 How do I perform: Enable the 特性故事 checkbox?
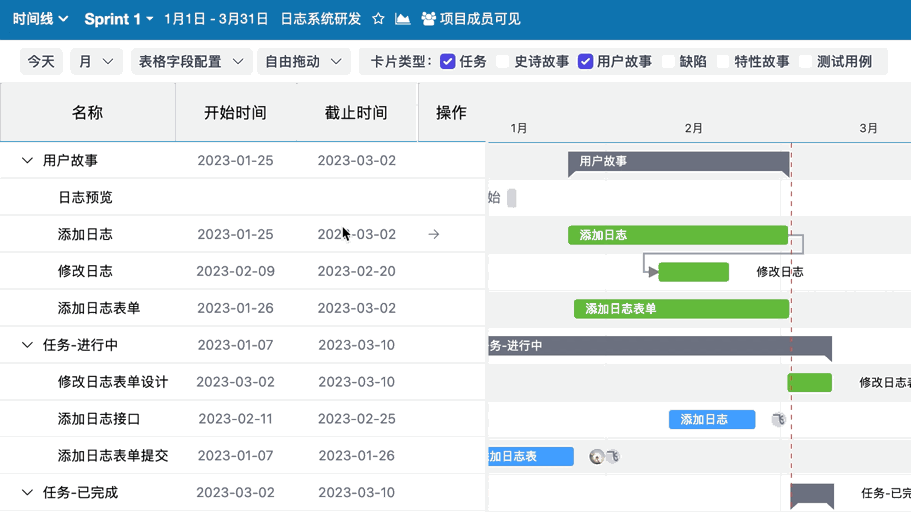tap(723, 62)
